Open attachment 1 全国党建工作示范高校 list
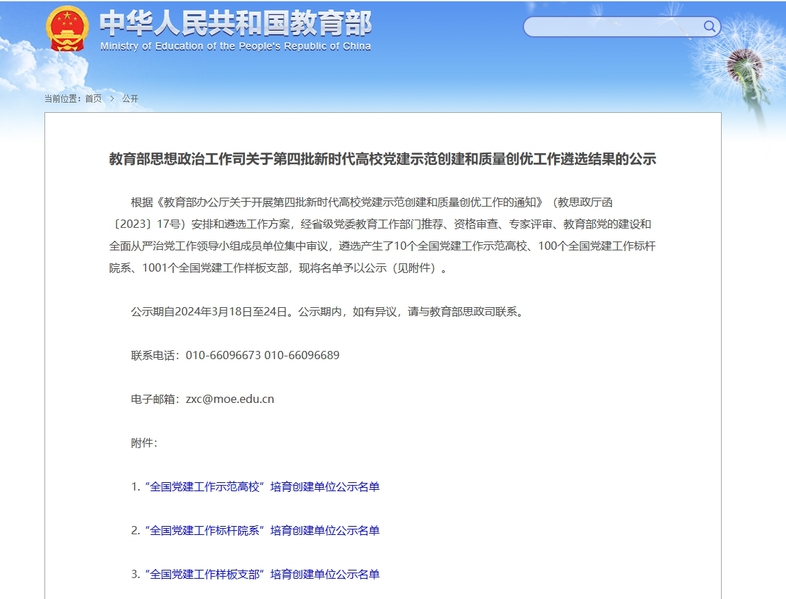This screenshot has width=786, height=599. tap(255, 487)
